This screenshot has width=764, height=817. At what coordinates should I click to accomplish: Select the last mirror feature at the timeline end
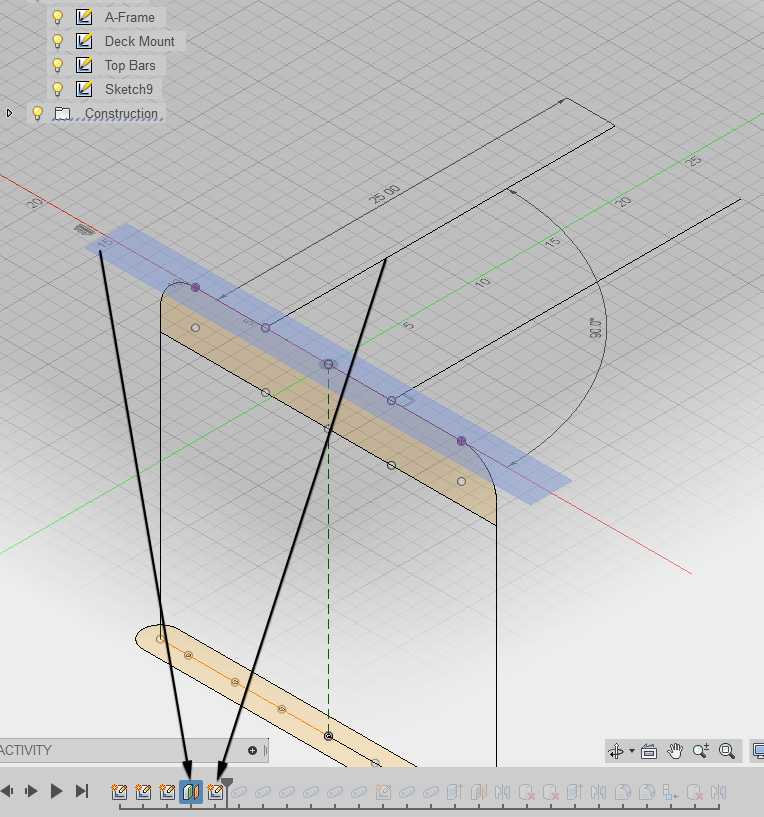point(719,792)
